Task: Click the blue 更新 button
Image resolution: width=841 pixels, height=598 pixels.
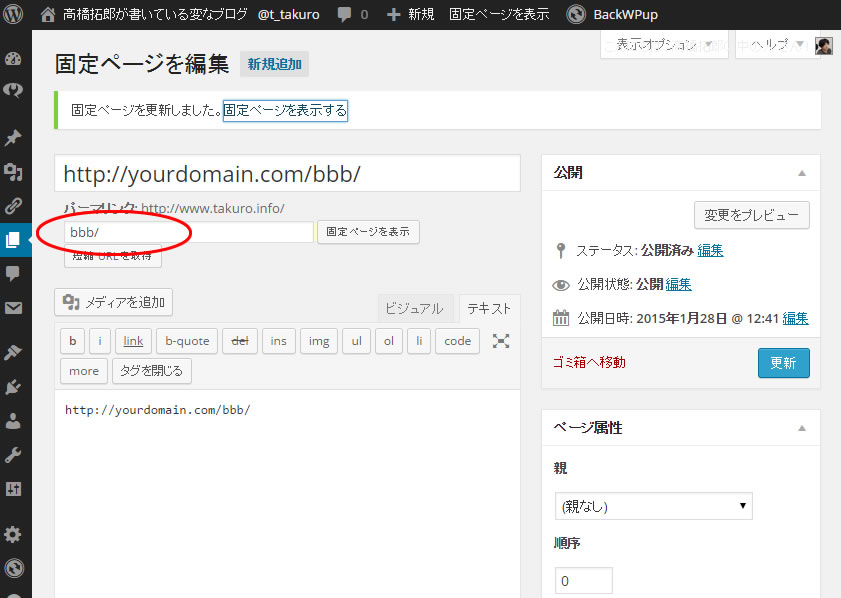Action: [783, 363]
